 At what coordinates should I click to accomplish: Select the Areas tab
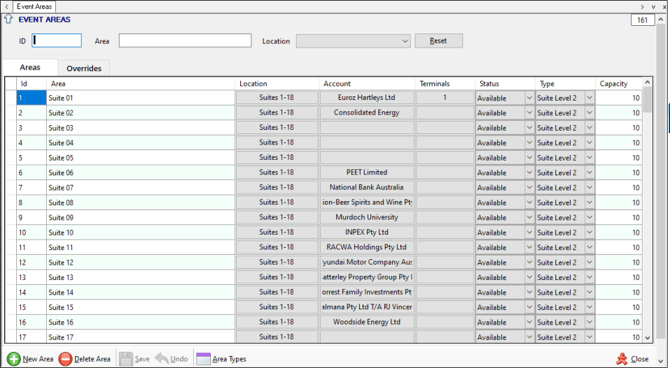(30, 68)
